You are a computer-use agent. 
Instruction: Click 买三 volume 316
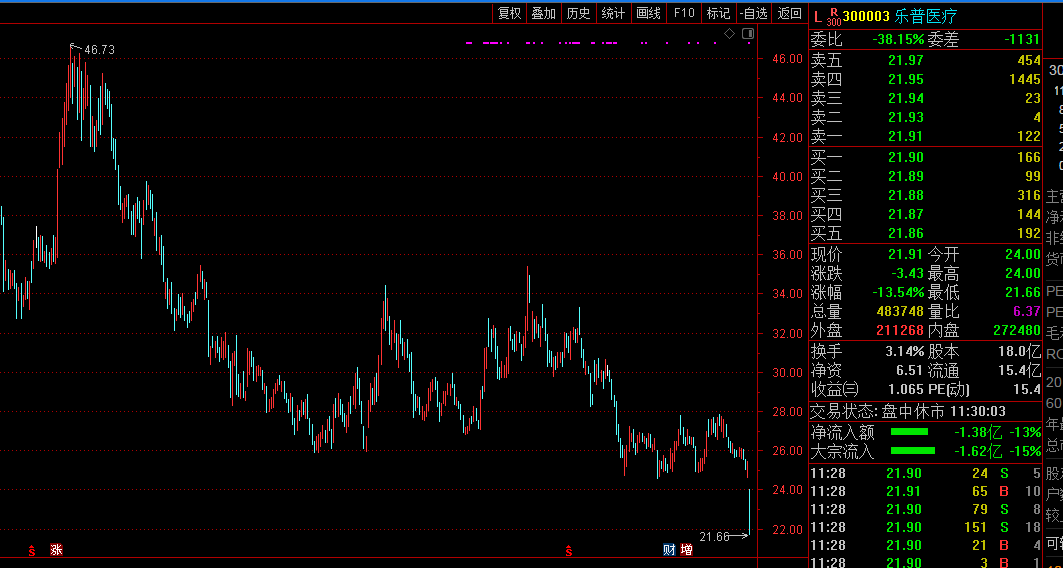pos(1028,195)
